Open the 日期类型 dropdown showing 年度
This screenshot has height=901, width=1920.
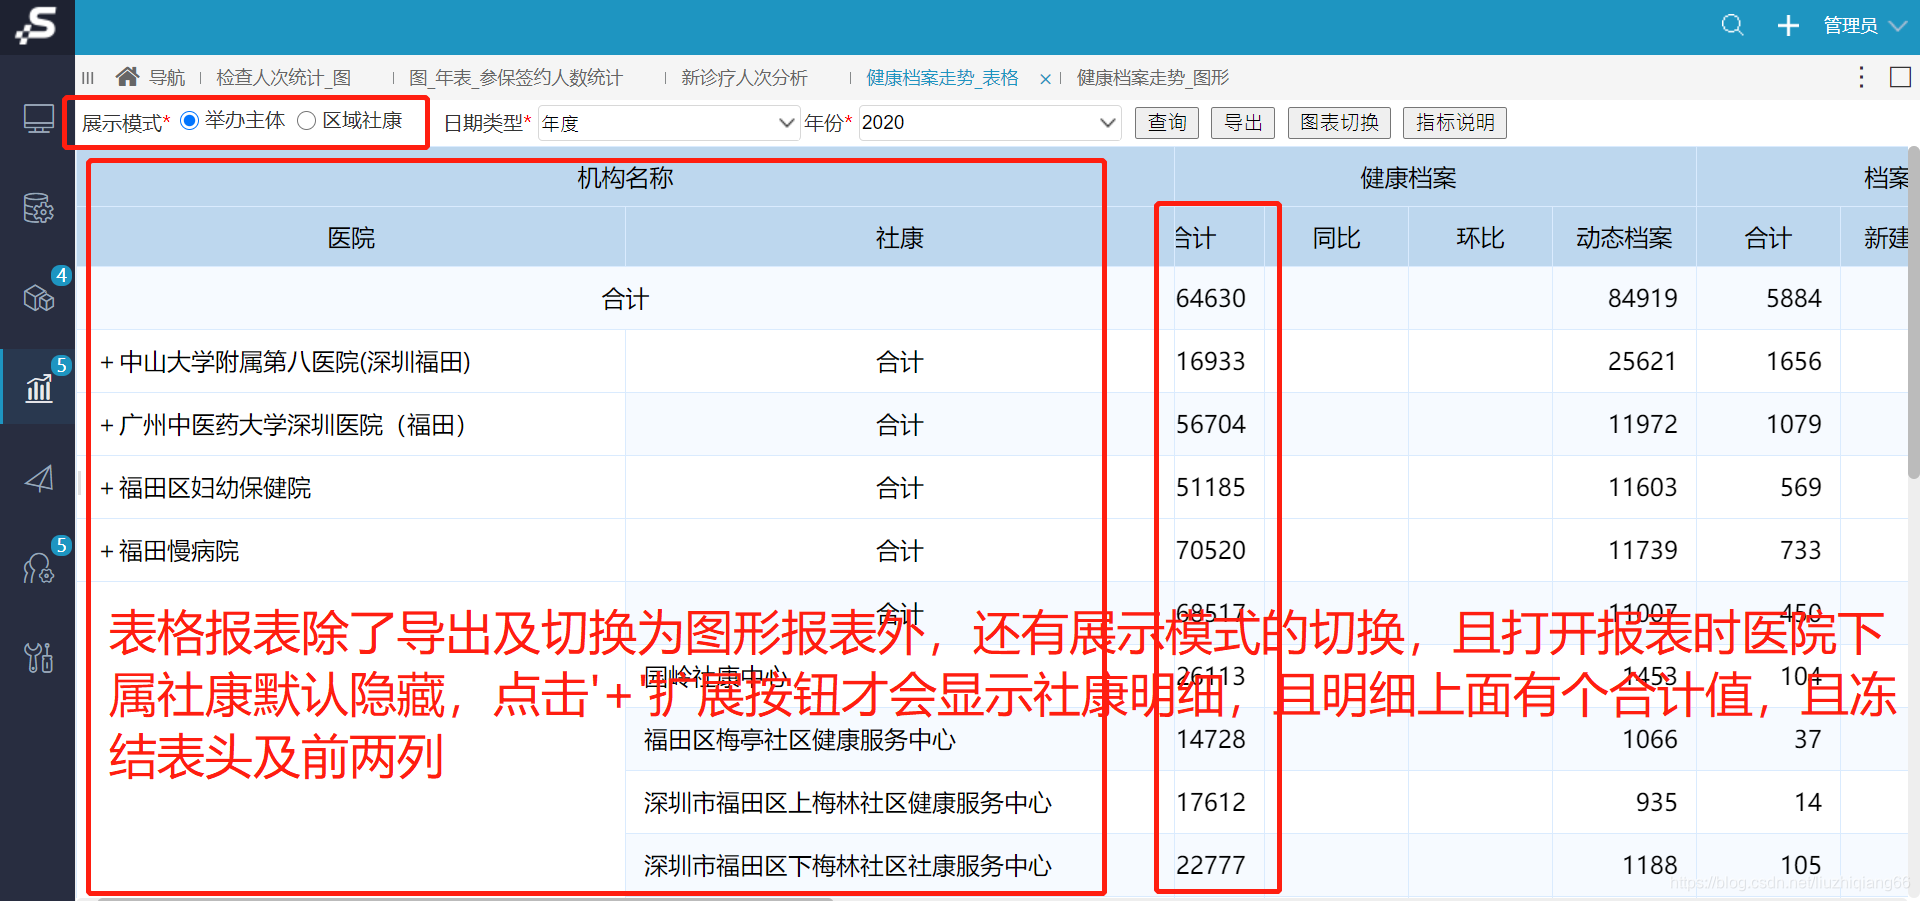coord(668,123)
